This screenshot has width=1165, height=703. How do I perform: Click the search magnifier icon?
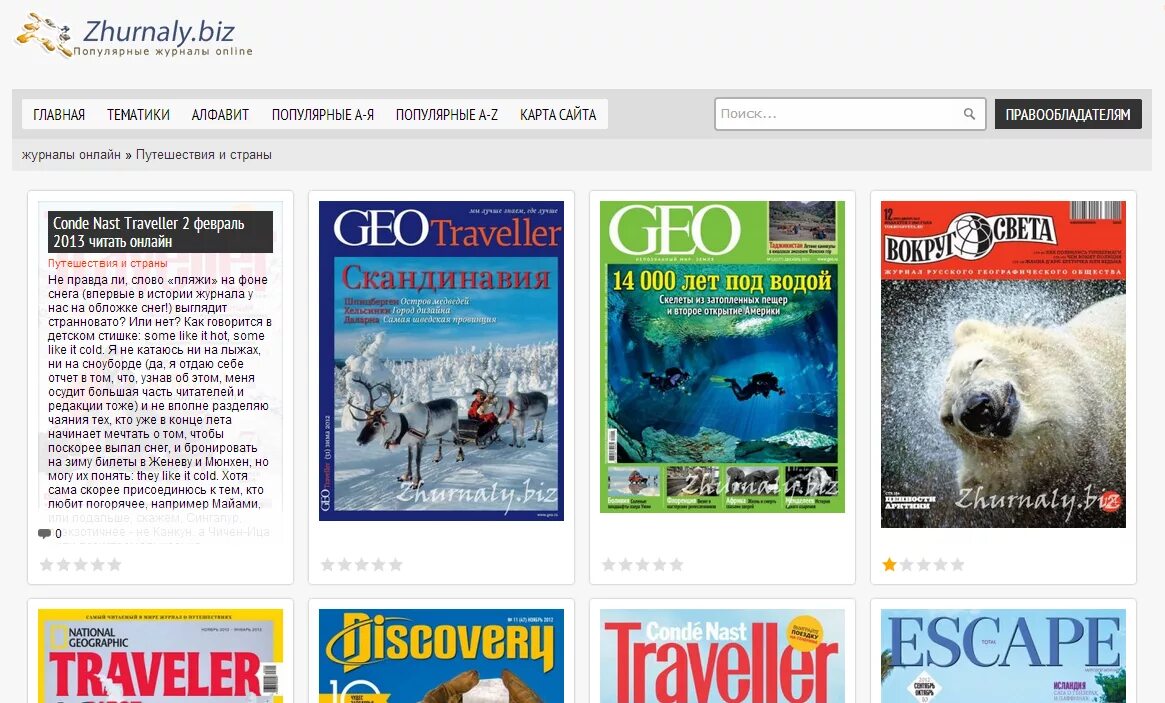point(969,114)
